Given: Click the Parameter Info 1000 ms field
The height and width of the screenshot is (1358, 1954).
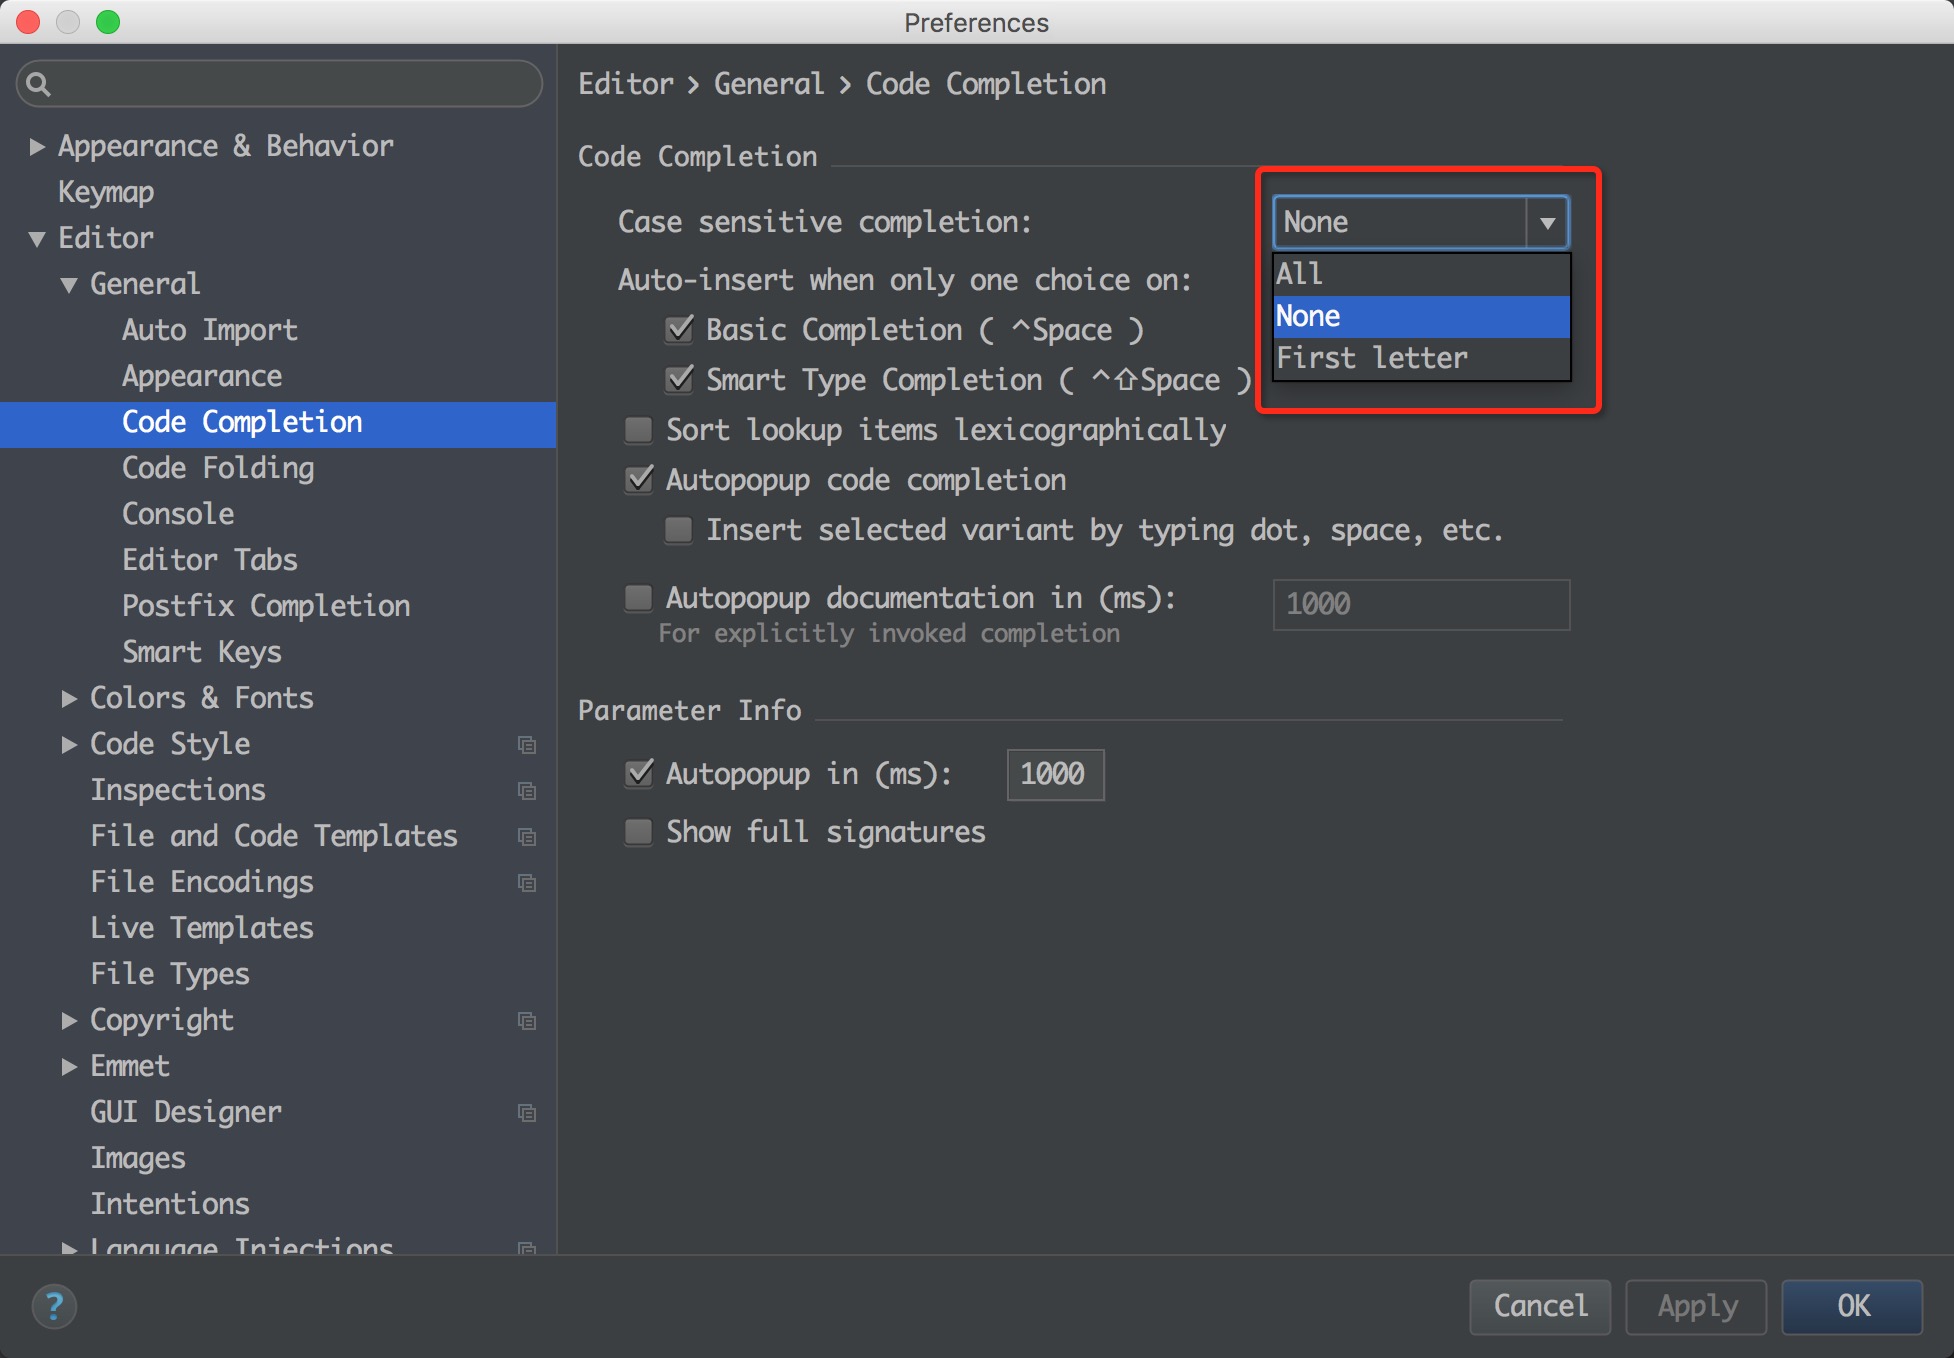Looking at the screenshot, I should tap(1055, 774).
